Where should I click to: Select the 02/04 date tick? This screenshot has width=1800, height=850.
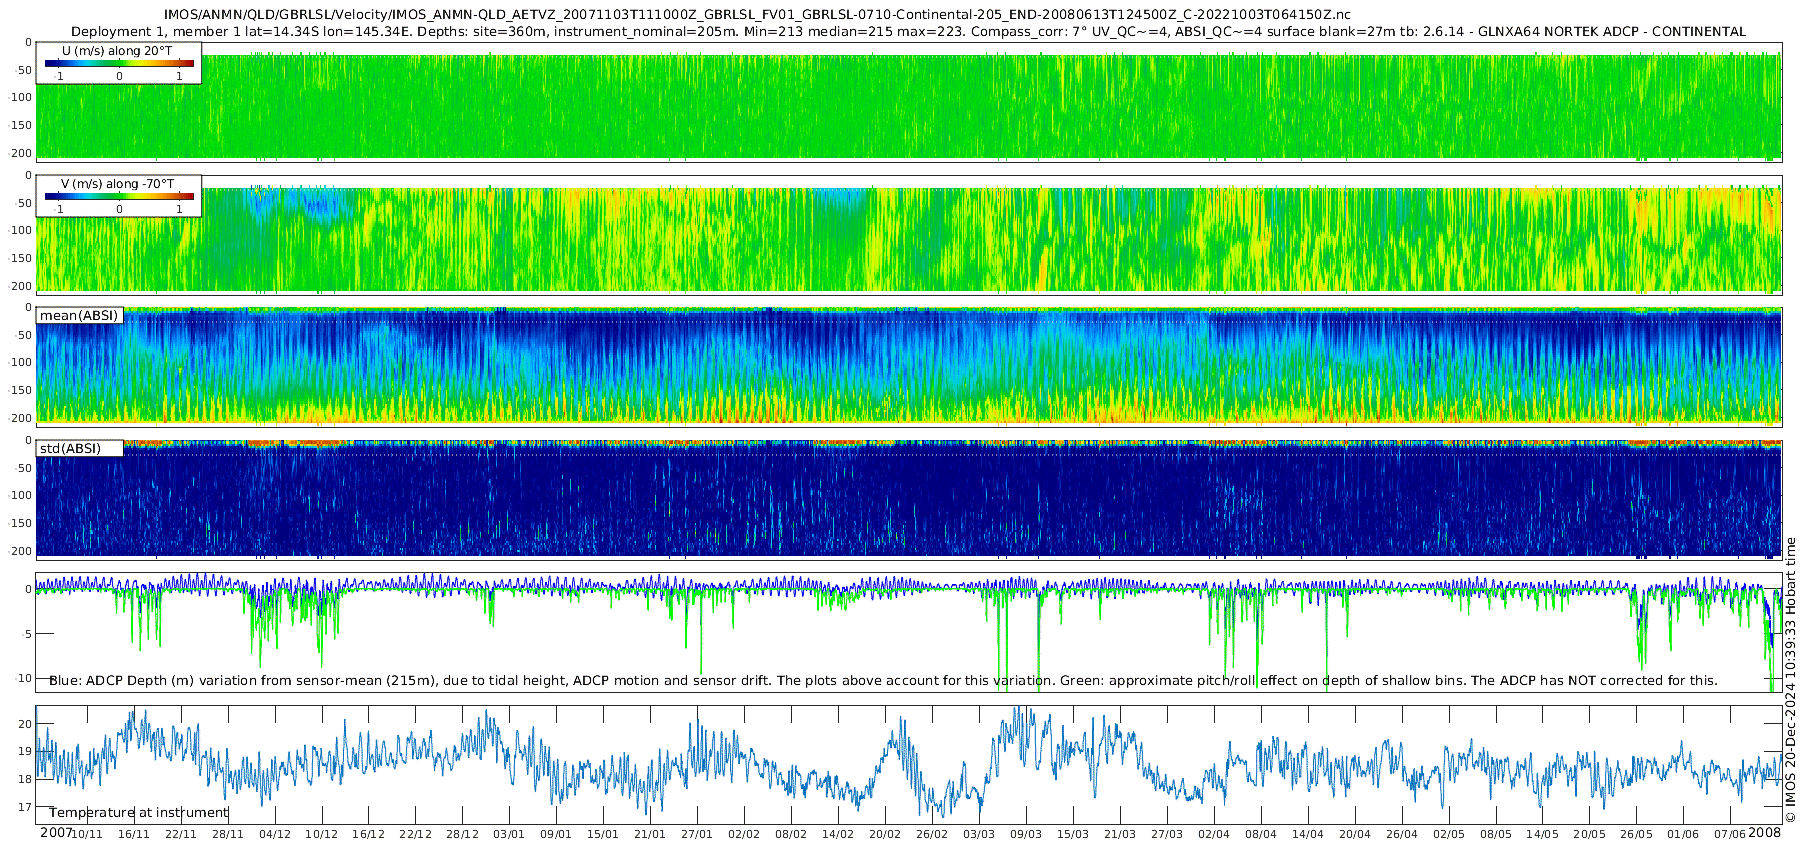coord(1214,834)
